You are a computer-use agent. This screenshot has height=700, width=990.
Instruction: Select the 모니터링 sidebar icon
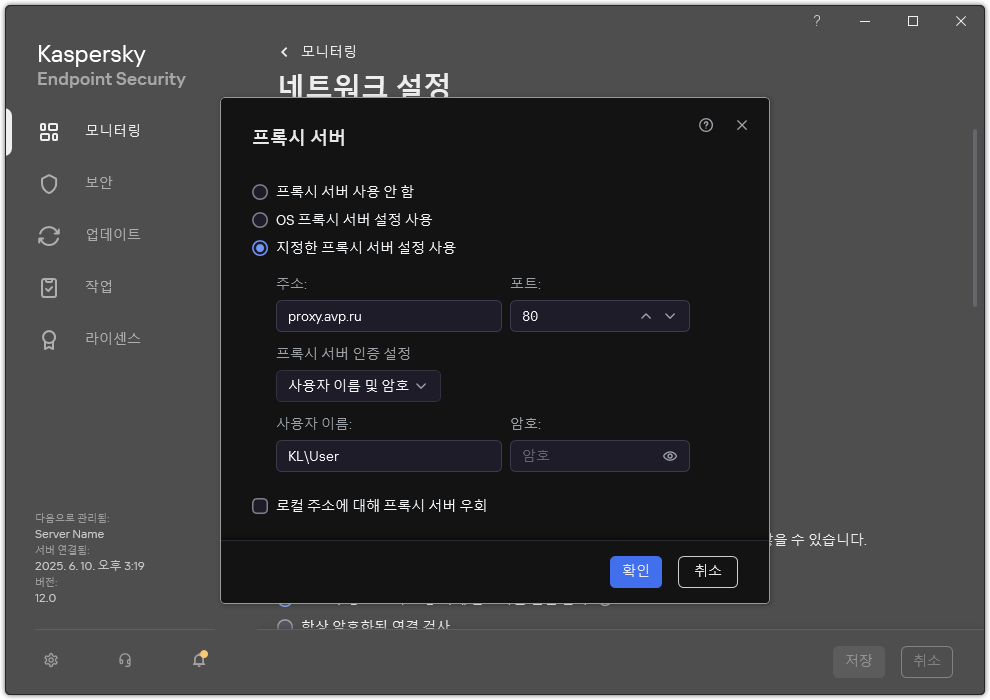48,131
